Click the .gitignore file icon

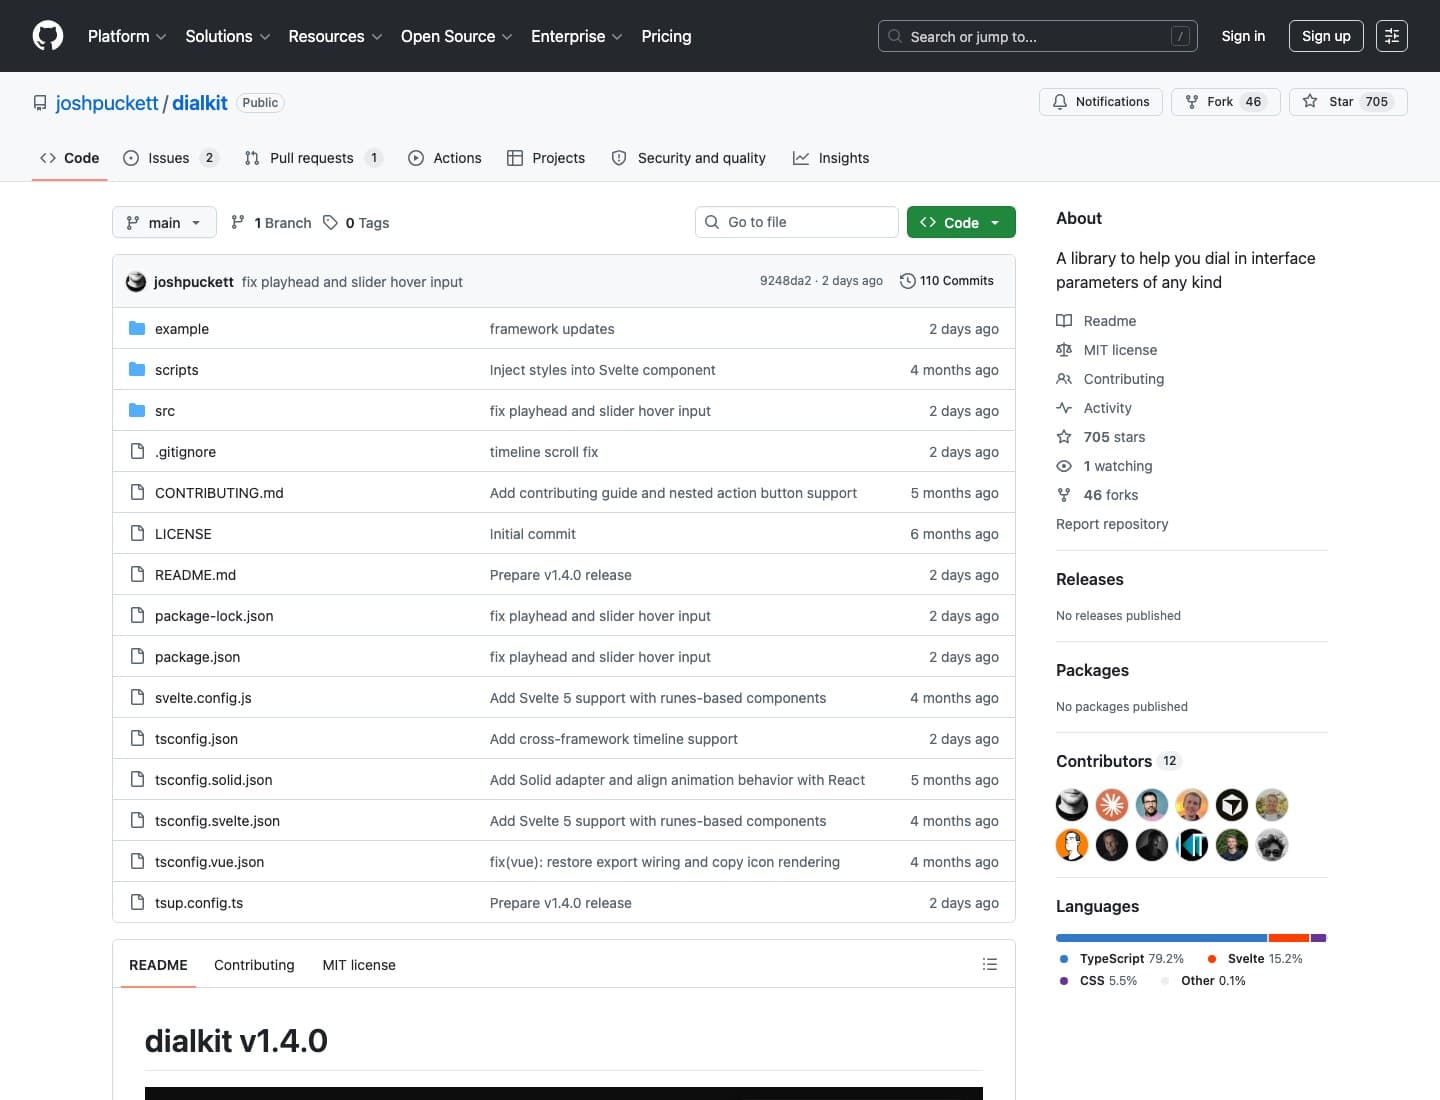pyautogui.click(x=137, y=451)
